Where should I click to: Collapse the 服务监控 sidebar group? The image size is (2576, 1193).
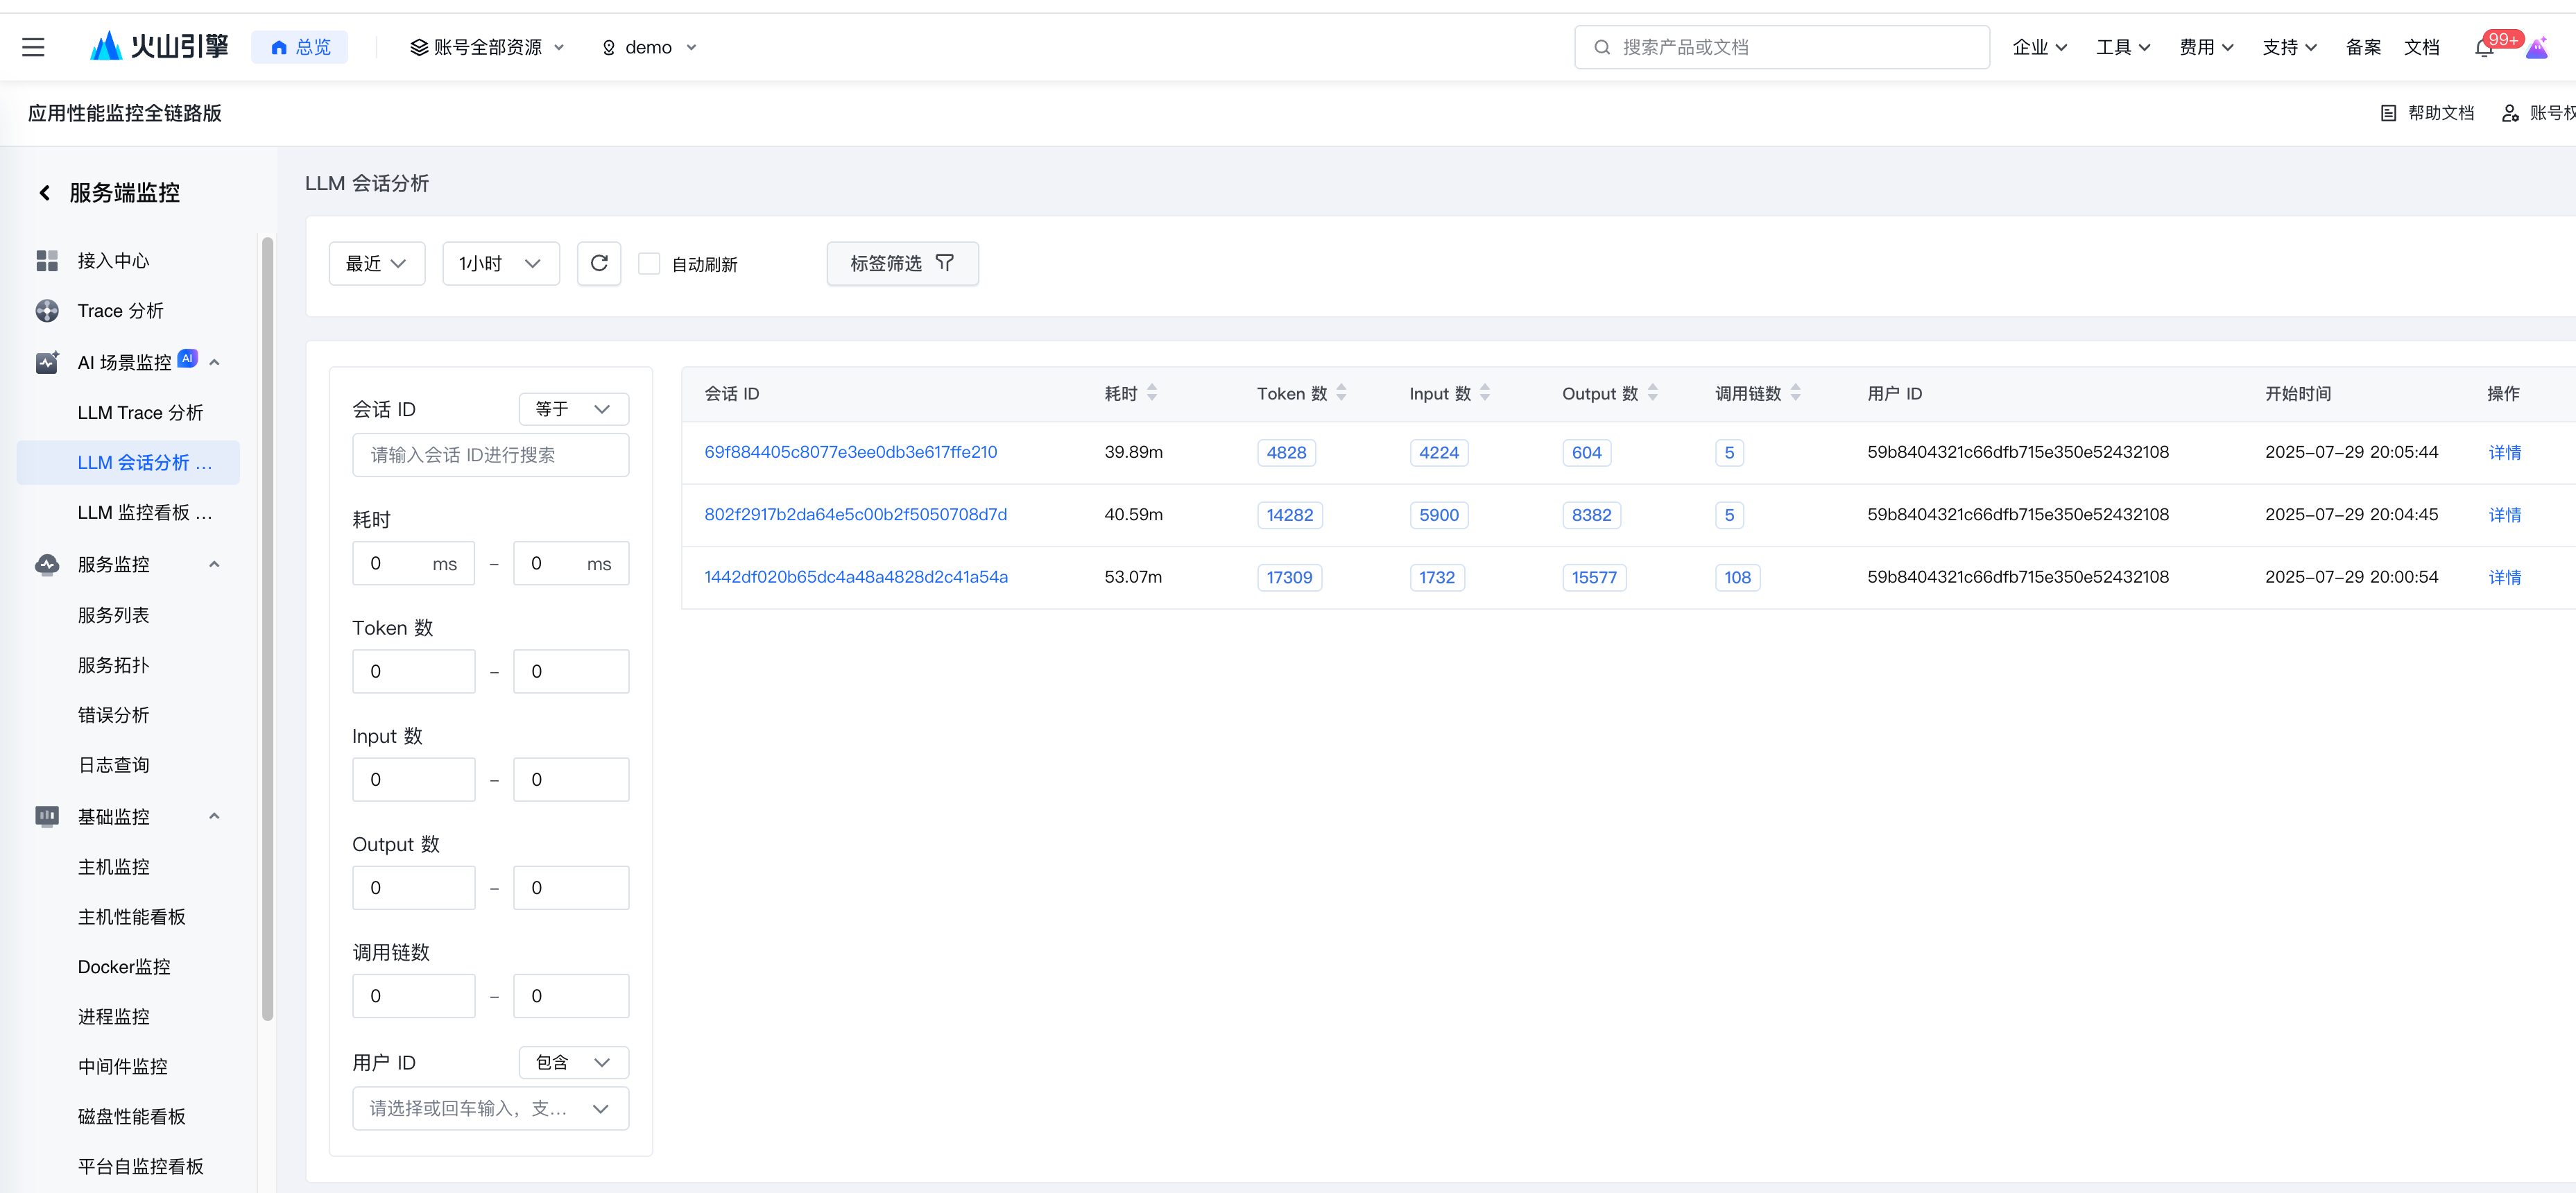[x=214, y=564]
